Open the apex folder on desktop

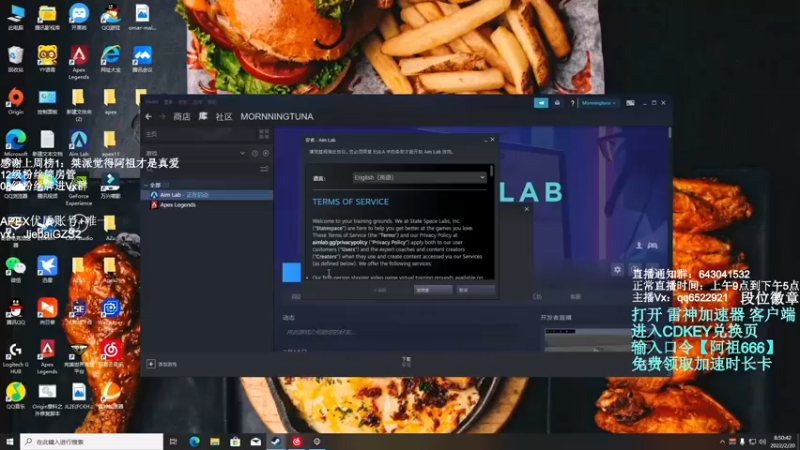pyautogui.click(x=110, y=101)
